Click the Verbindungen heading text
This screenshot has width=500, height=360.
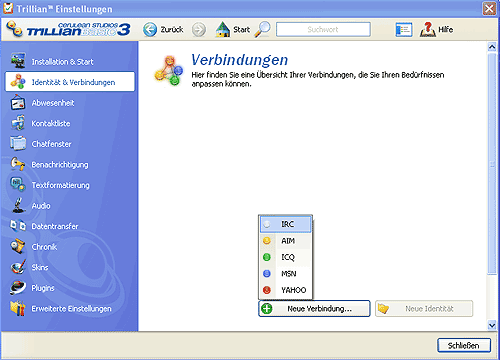click(x=240, y=60)
